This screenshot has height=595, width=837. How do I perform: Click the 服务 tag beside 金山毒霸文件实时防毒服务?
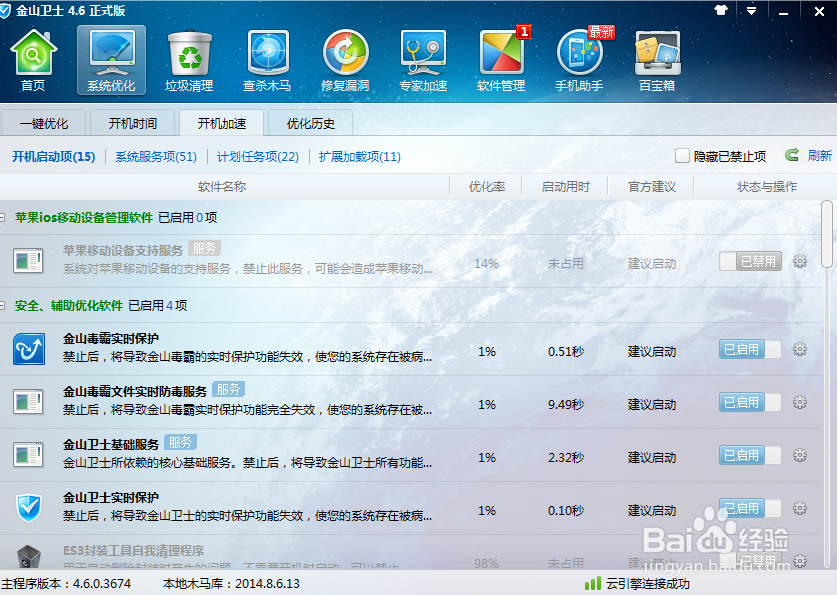[x=228, y=390]
